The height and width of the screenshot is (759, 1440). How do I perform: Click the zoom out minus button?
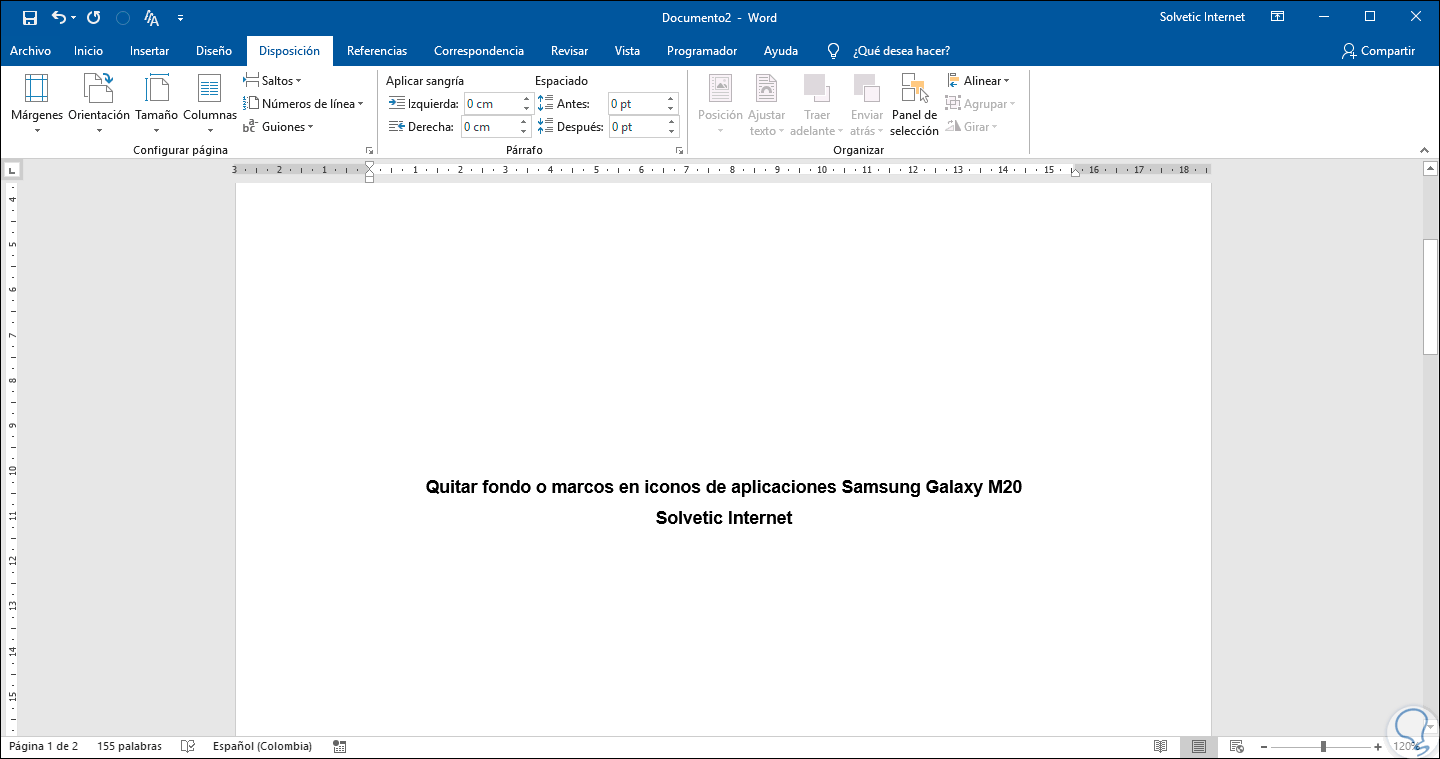click(x=1264, y=747)
